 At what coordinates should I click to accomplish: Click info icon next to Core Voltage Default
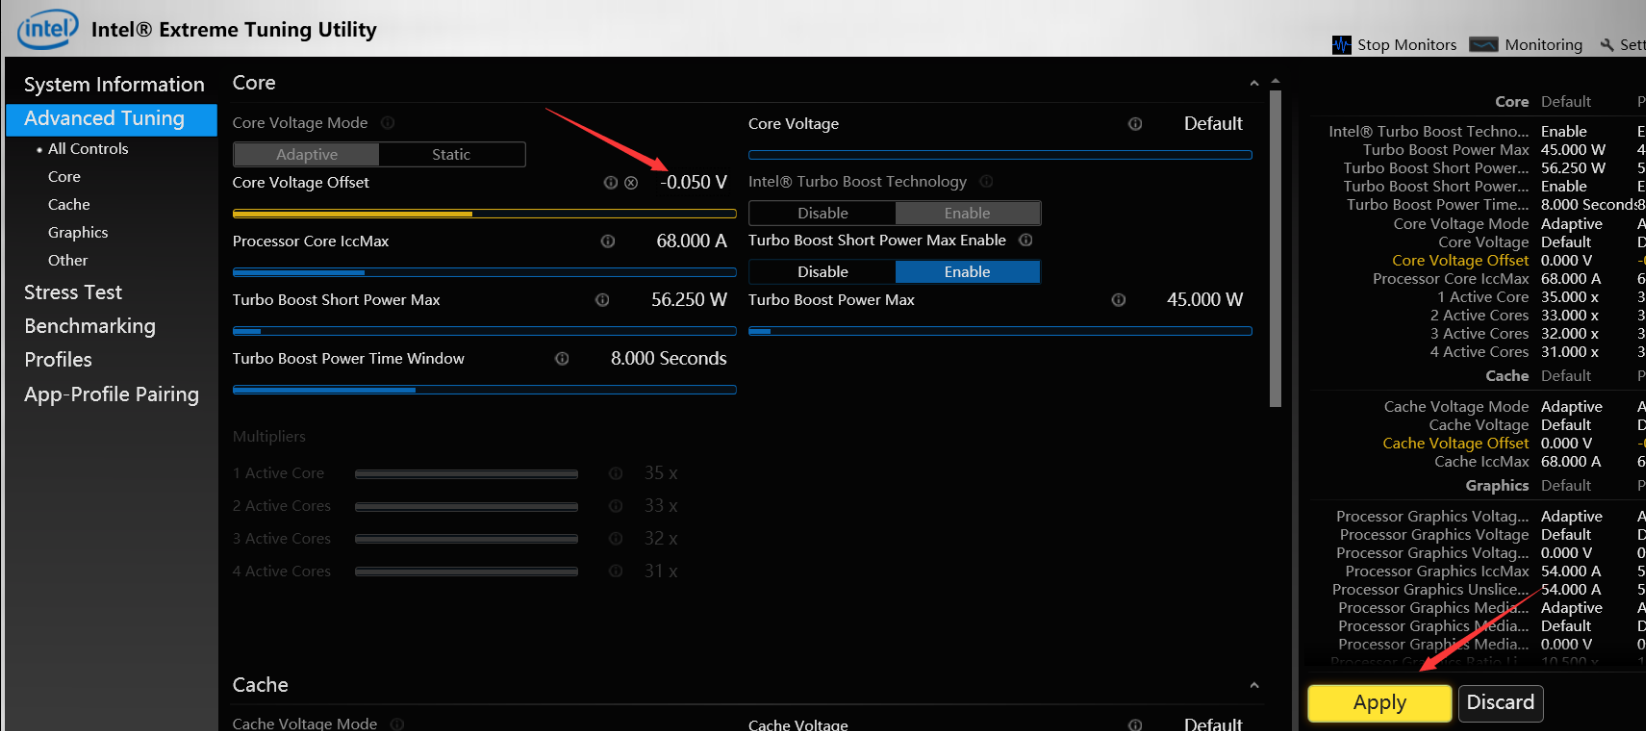coord(1135,124)
